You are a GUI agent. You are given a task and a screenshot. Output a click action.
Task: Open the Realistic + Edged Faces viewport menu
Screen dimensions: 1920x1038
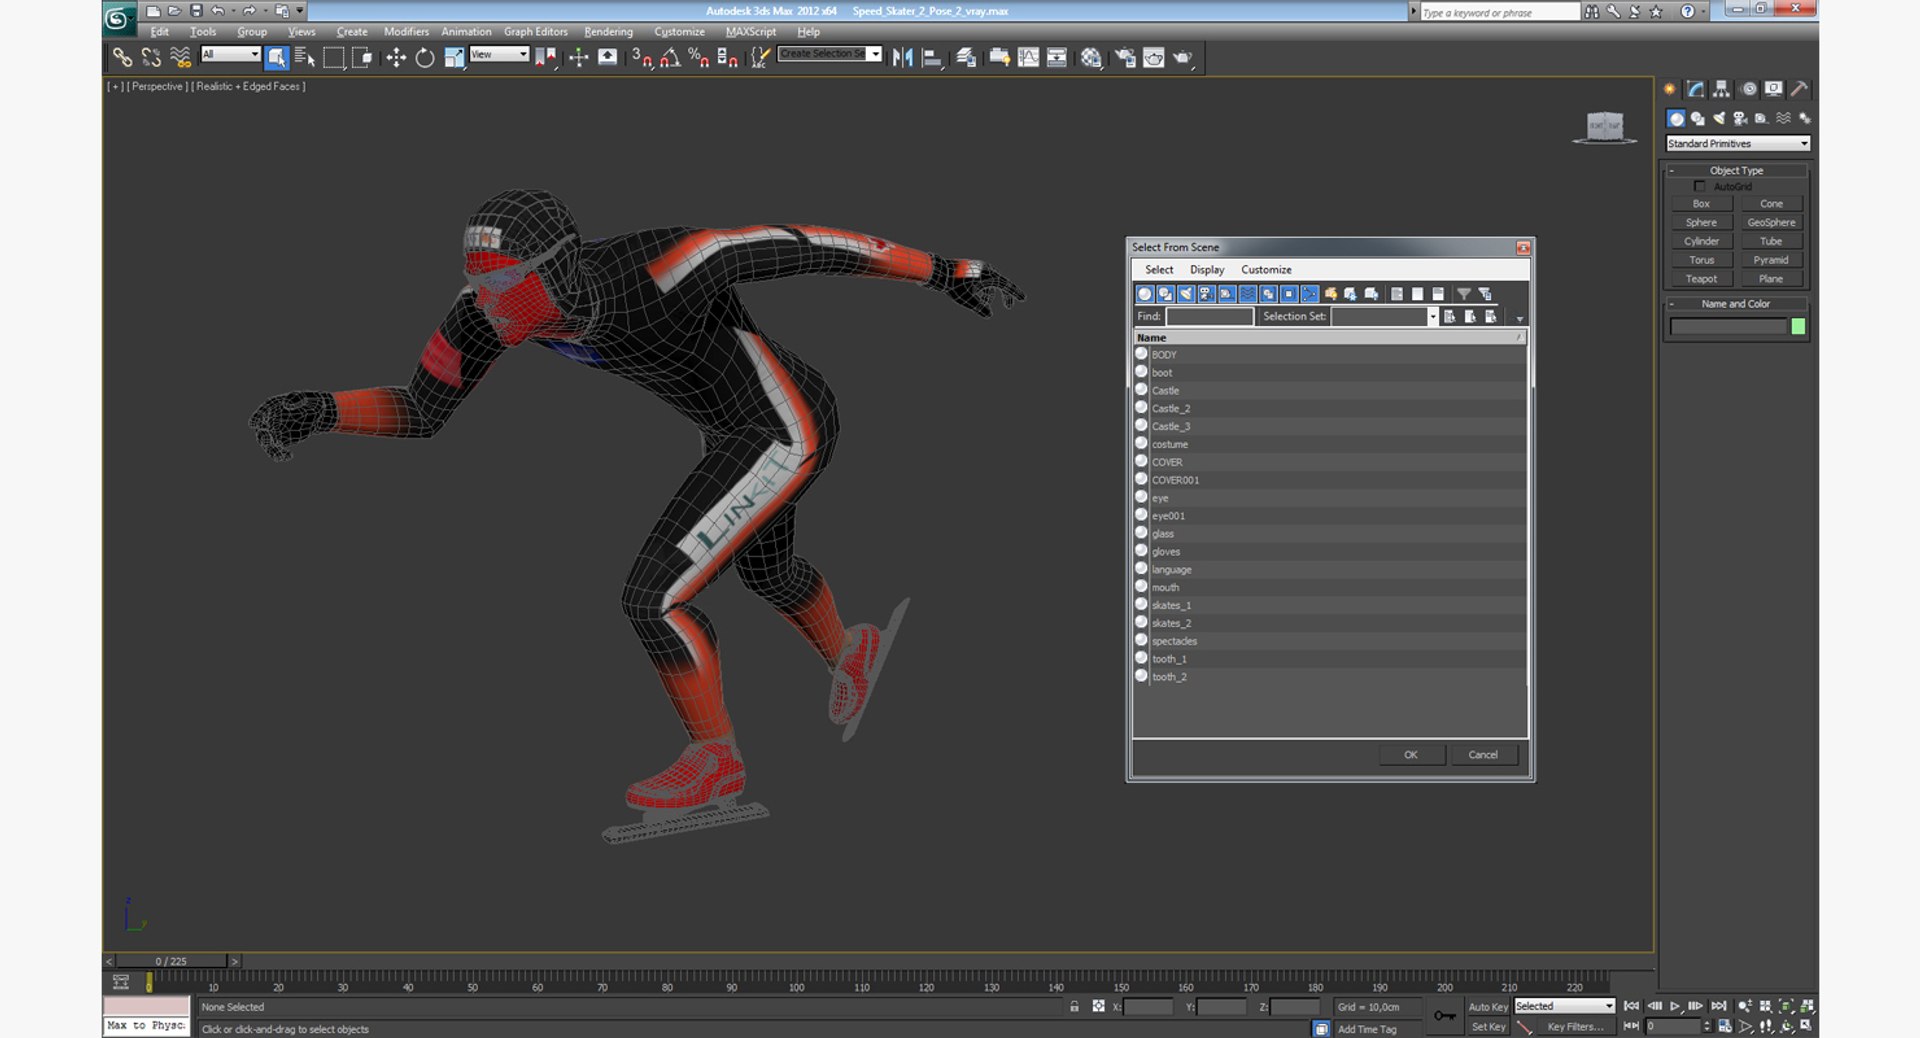coord(248,87)
